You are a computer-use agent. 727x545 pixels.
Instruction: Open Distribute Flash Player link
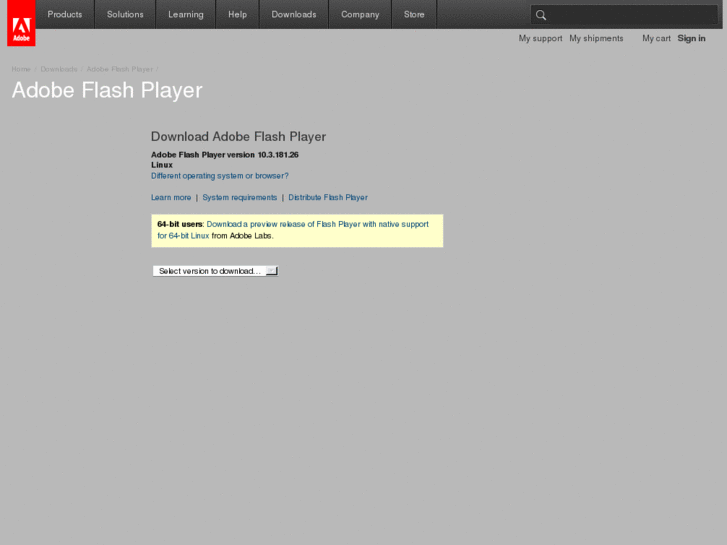click(328, 198)
